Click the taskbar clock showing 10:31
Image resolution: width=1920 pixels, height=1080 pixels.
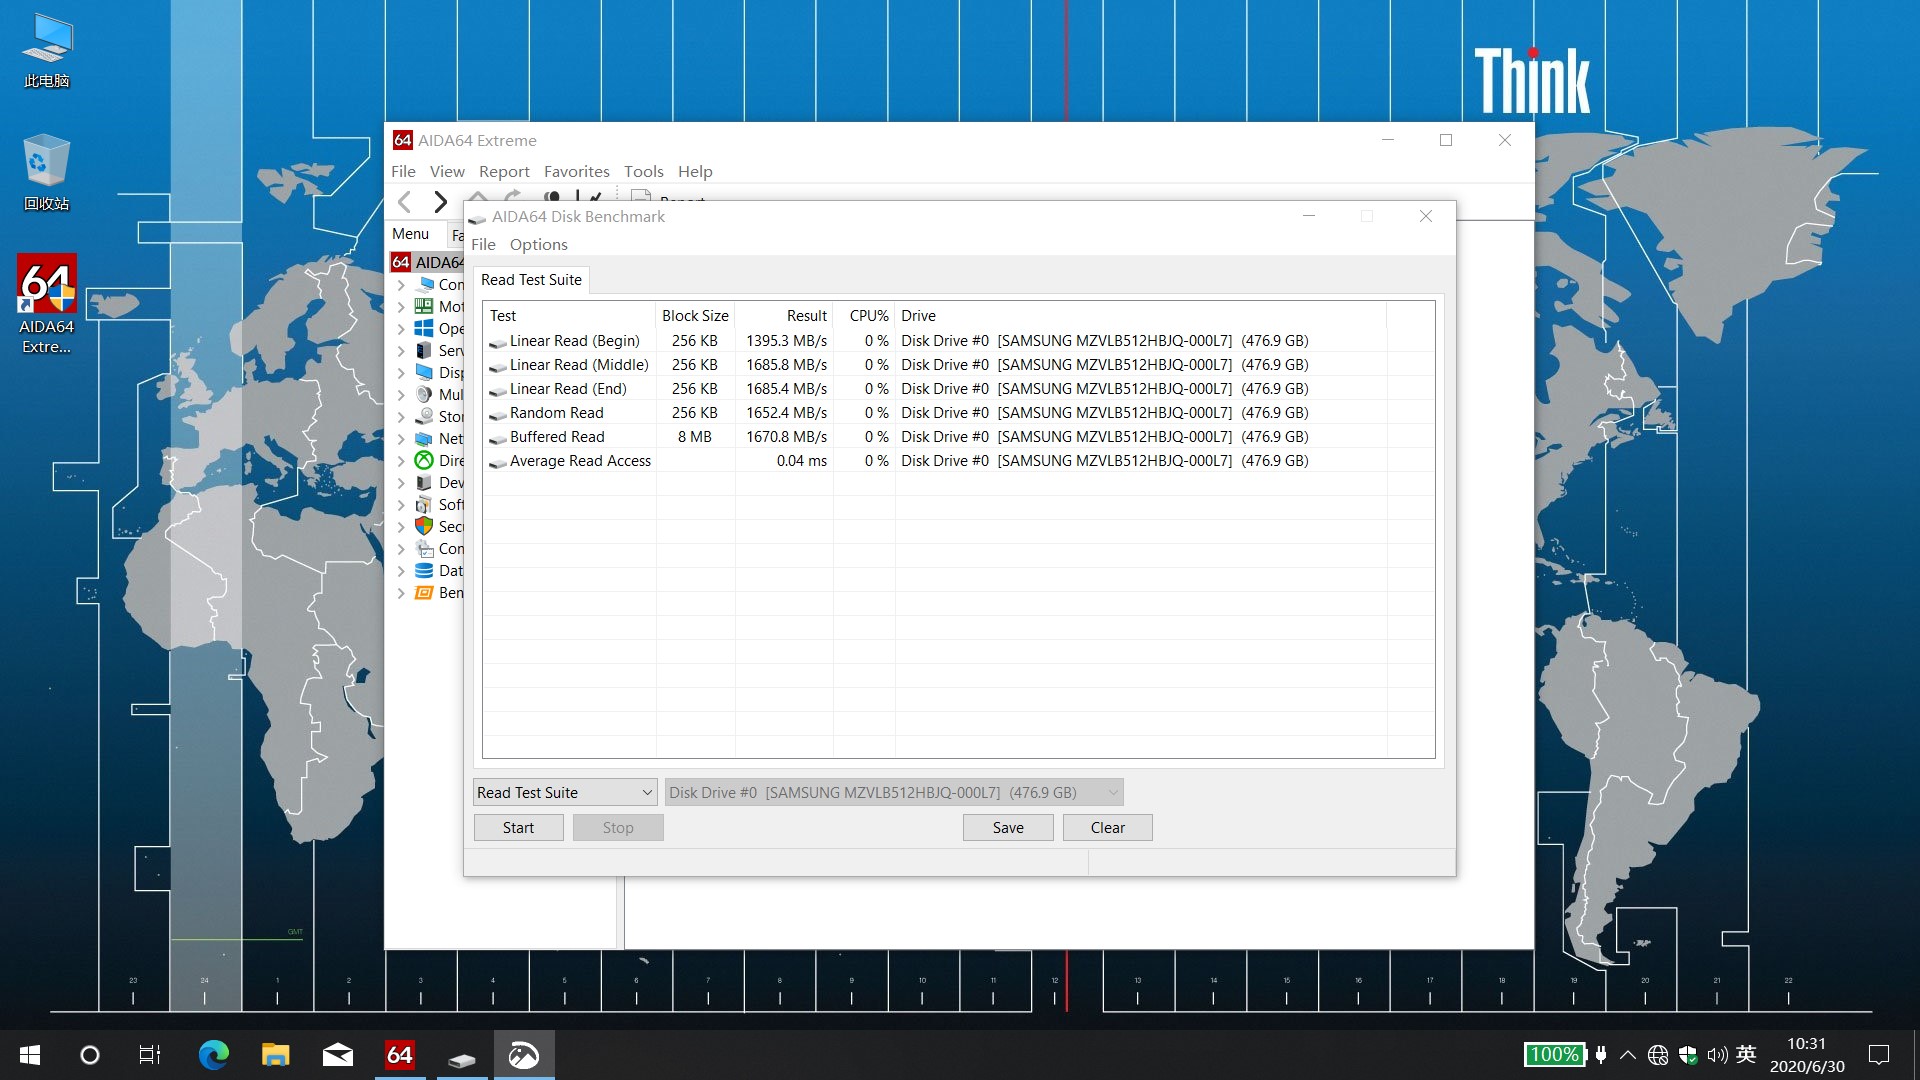pos(1806,1055)
